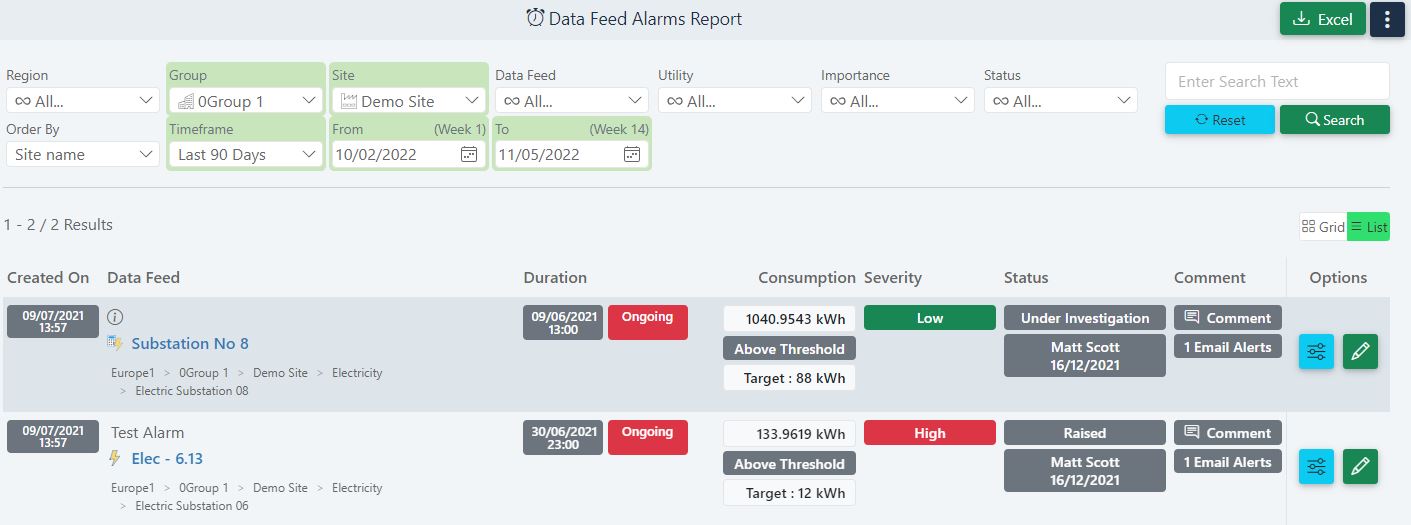Open the Region dropdown
Screen dimensions: 1411x525
pyautogui.click(x=83, y=101)
